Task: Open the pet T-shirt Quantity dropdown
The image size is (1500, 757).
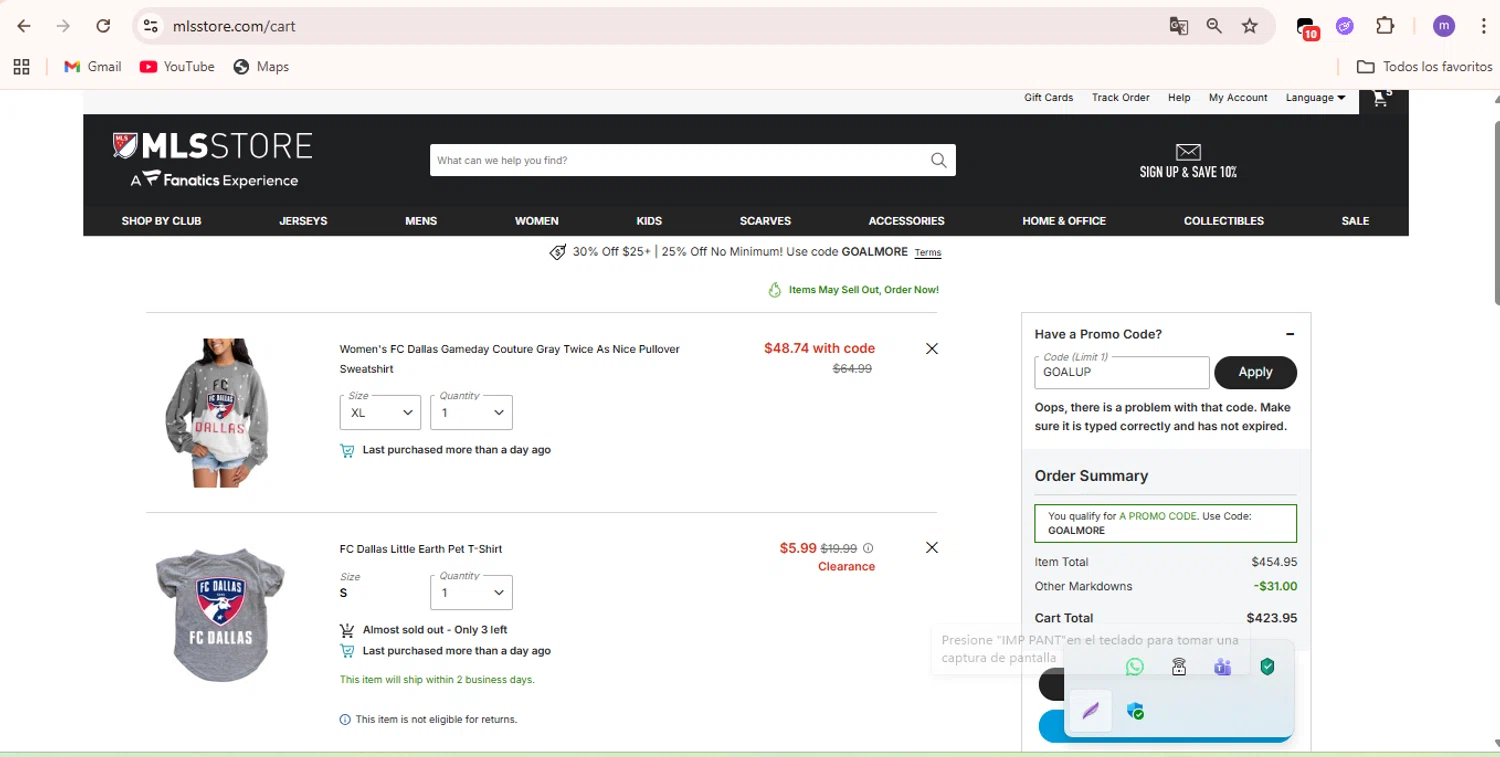Action: coord(471,592)
